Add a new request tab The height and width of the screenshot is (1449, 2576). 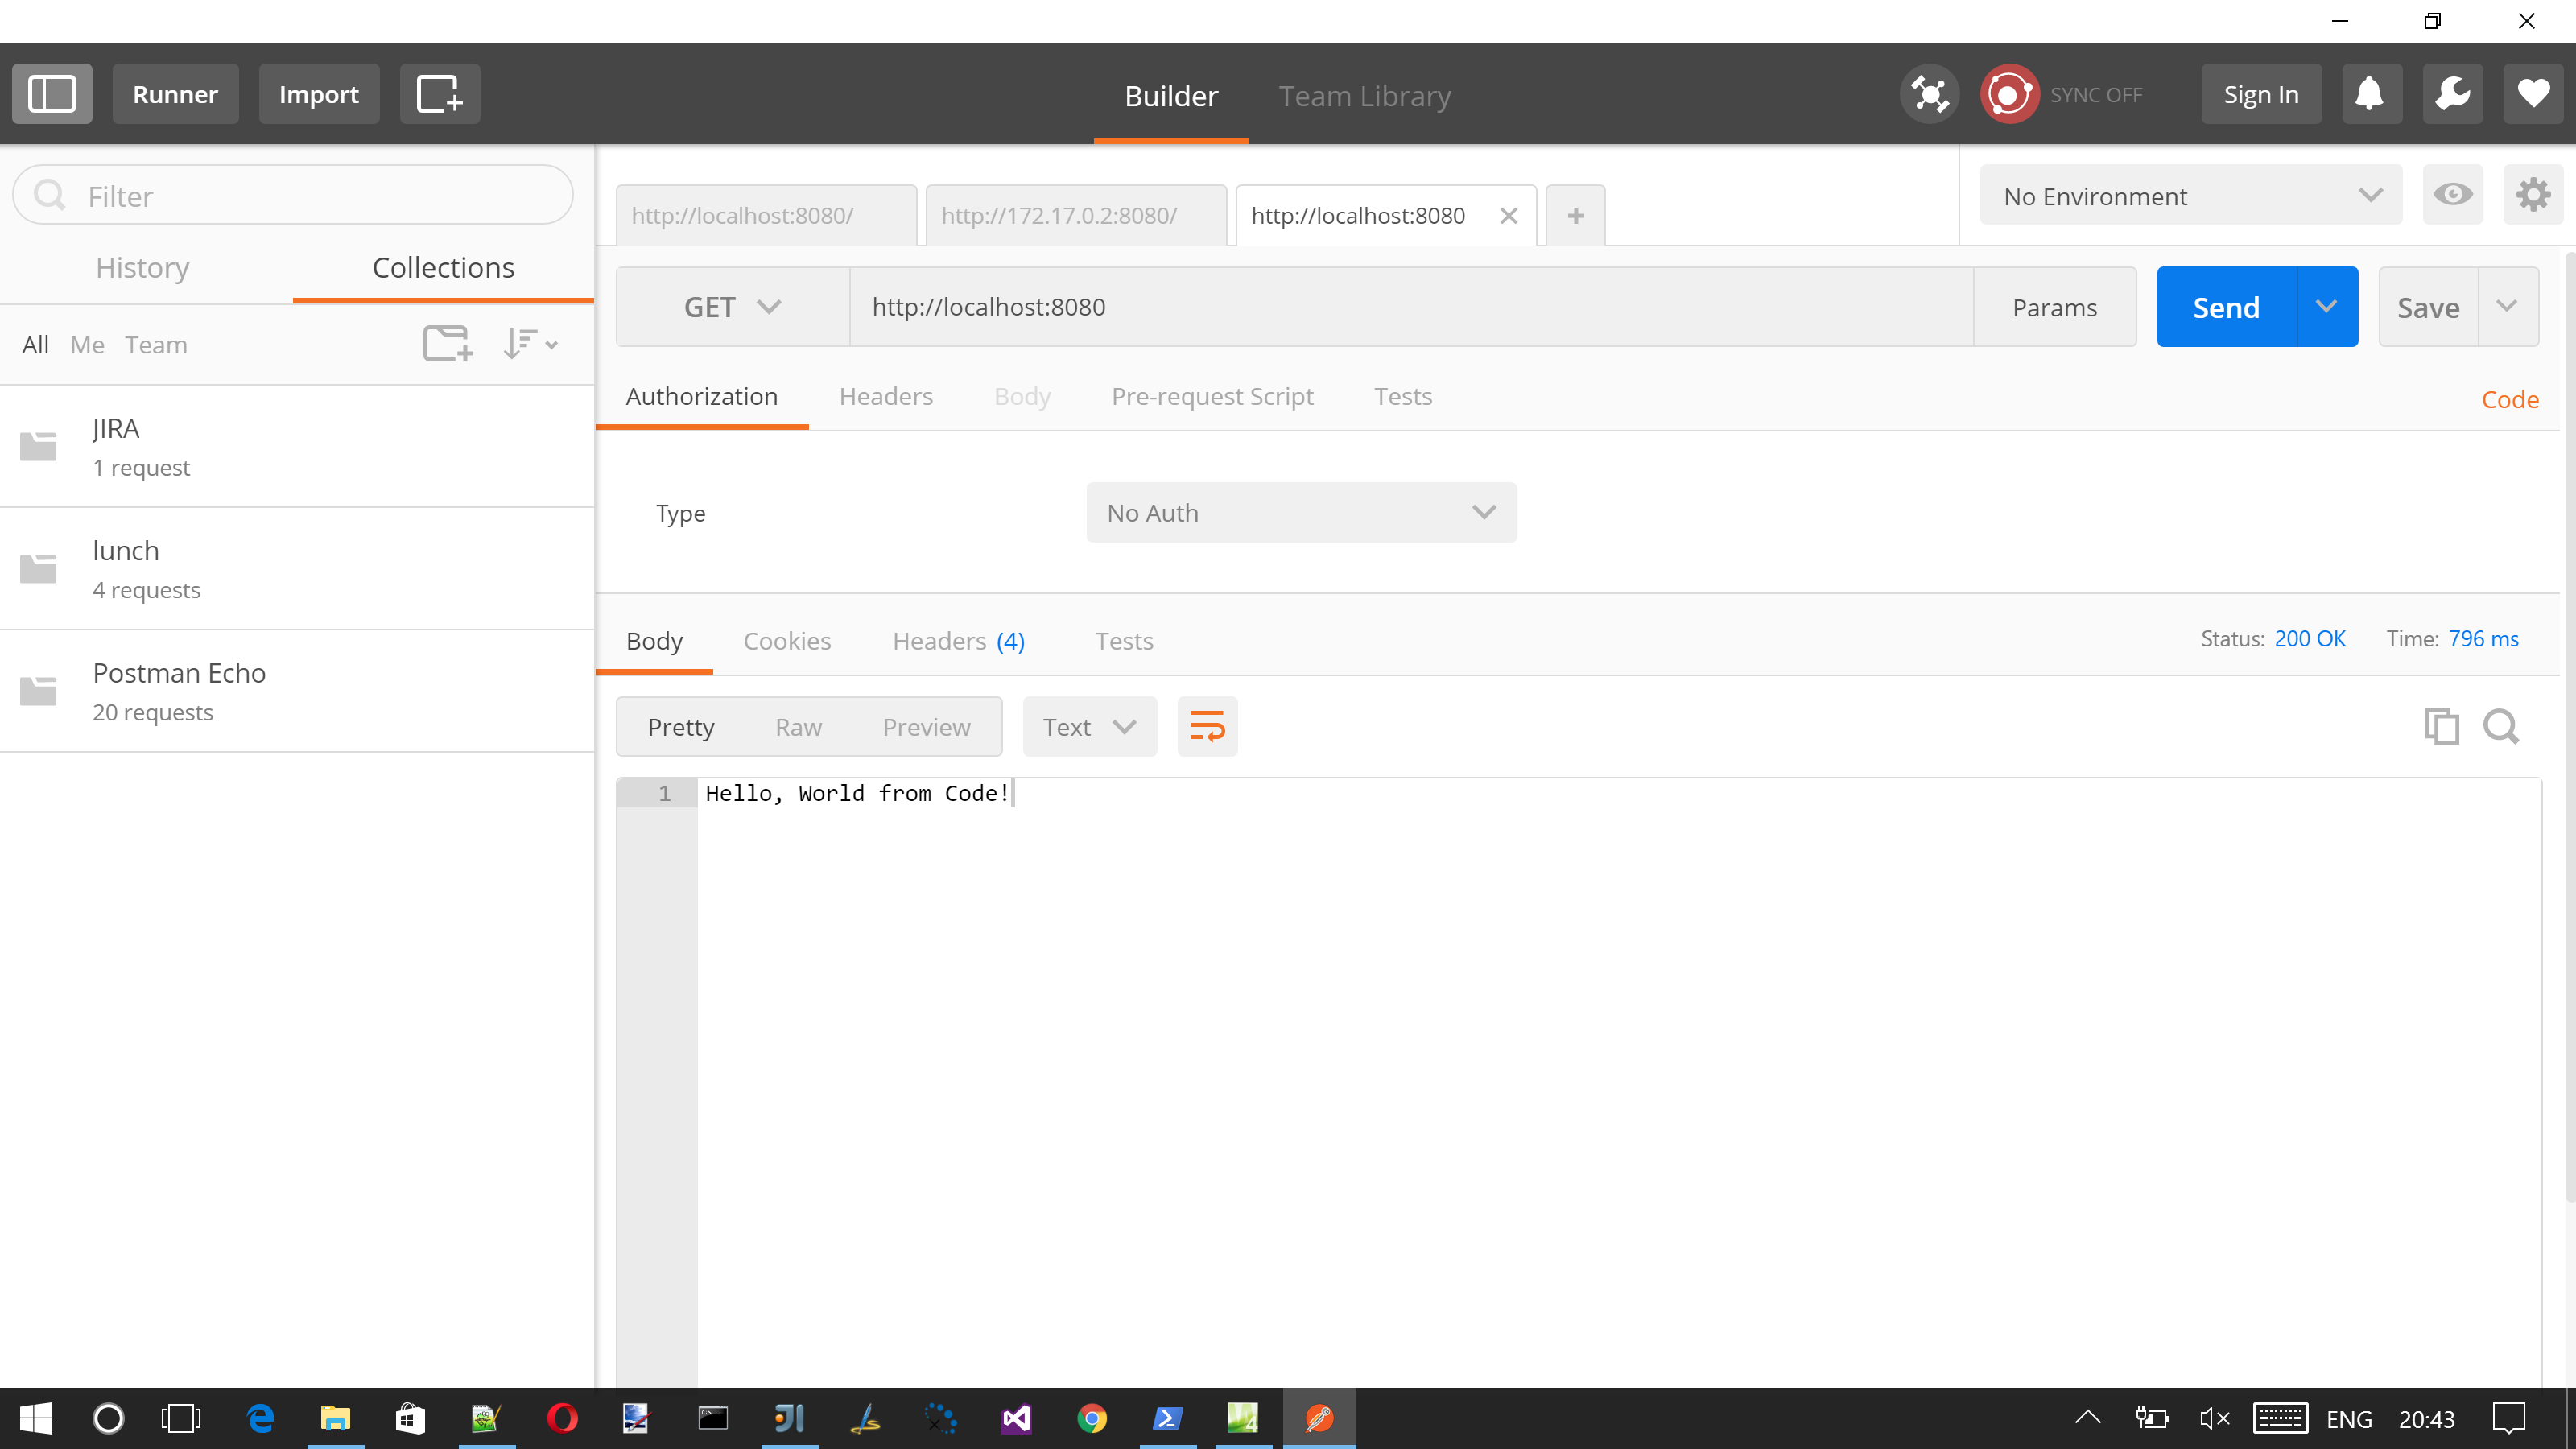1575,215
